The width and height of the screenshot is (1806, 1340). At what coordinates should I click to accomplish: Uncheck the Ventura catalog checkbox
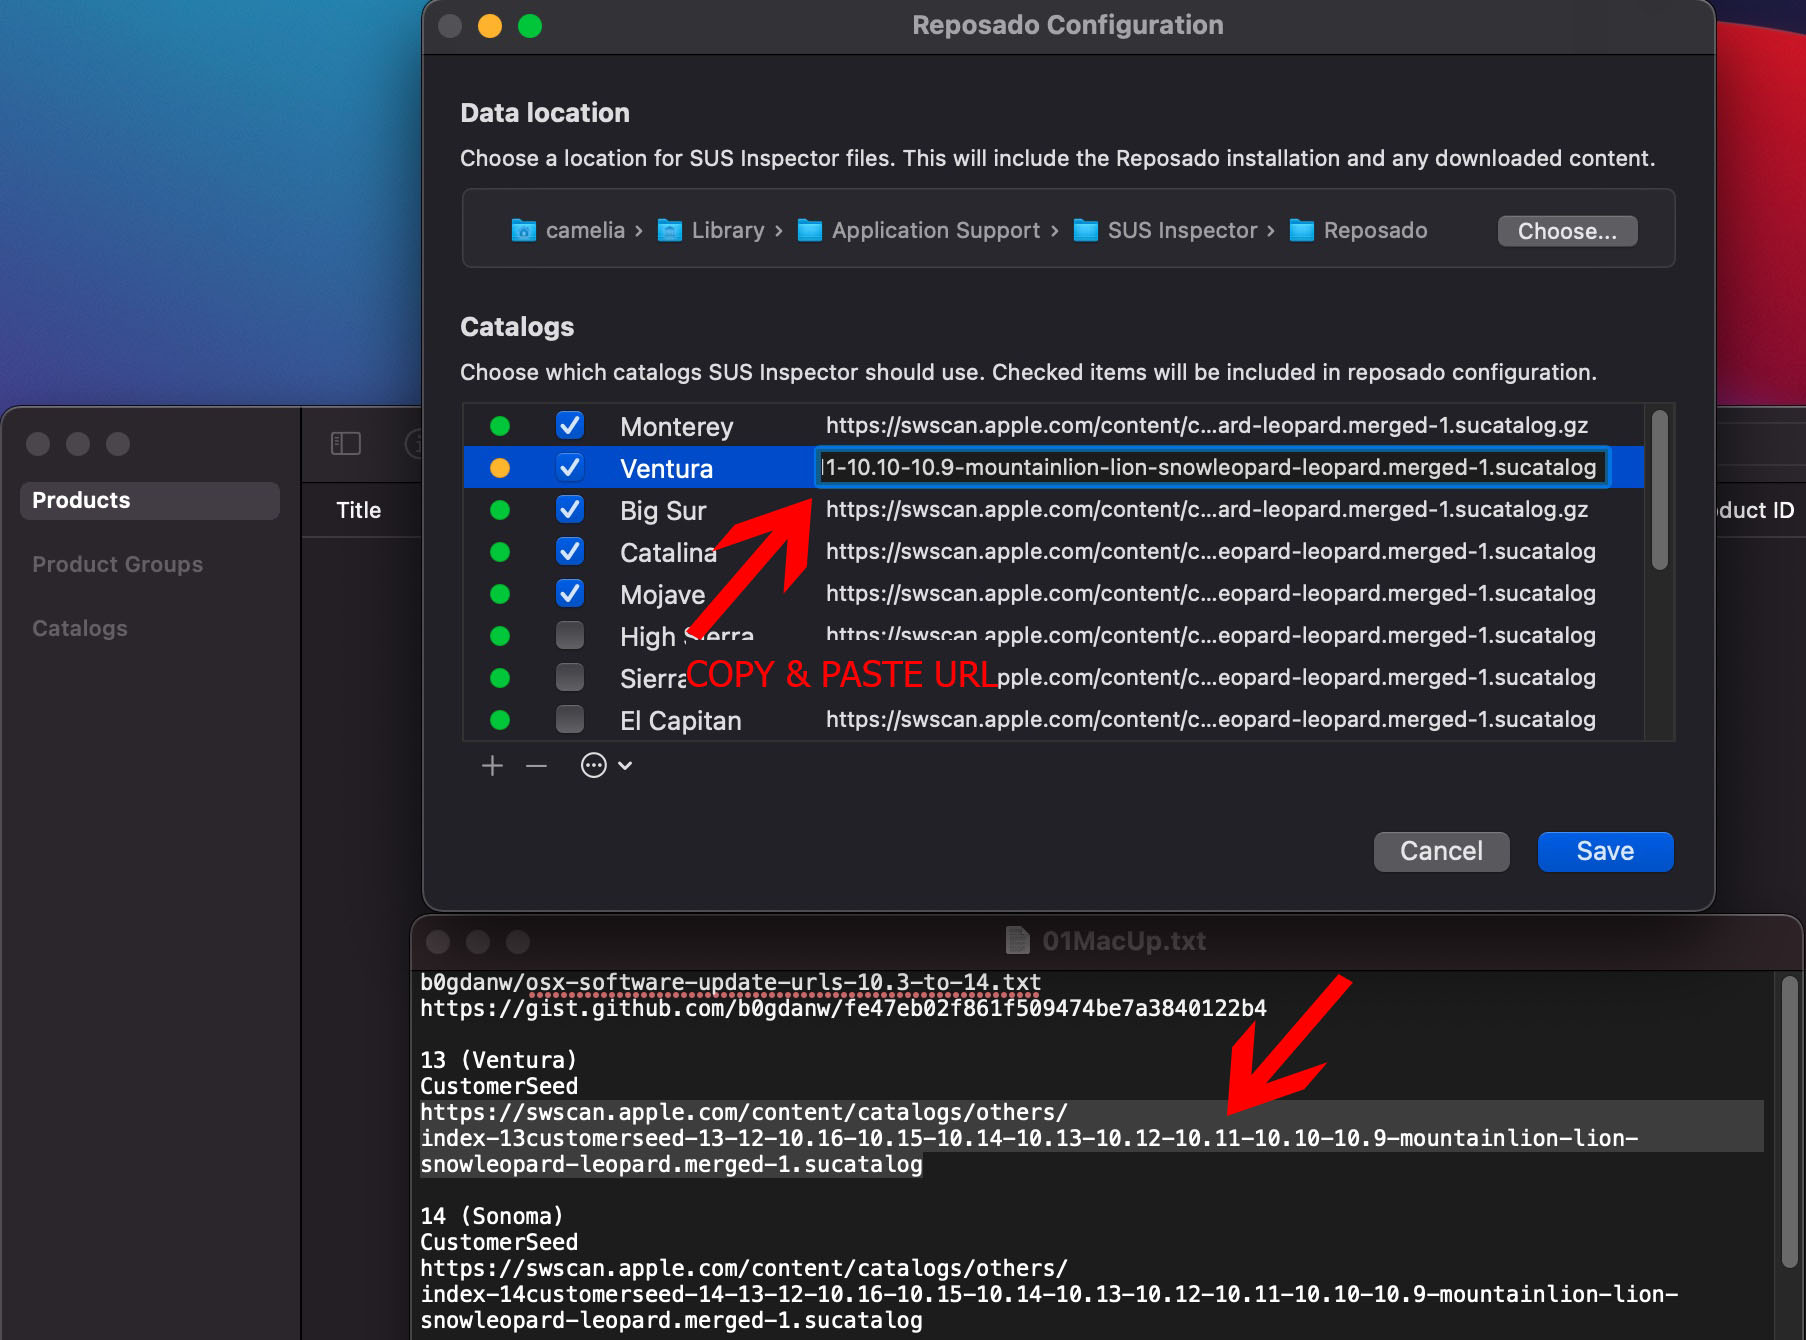pyautogui.click(x=570, y=468)
